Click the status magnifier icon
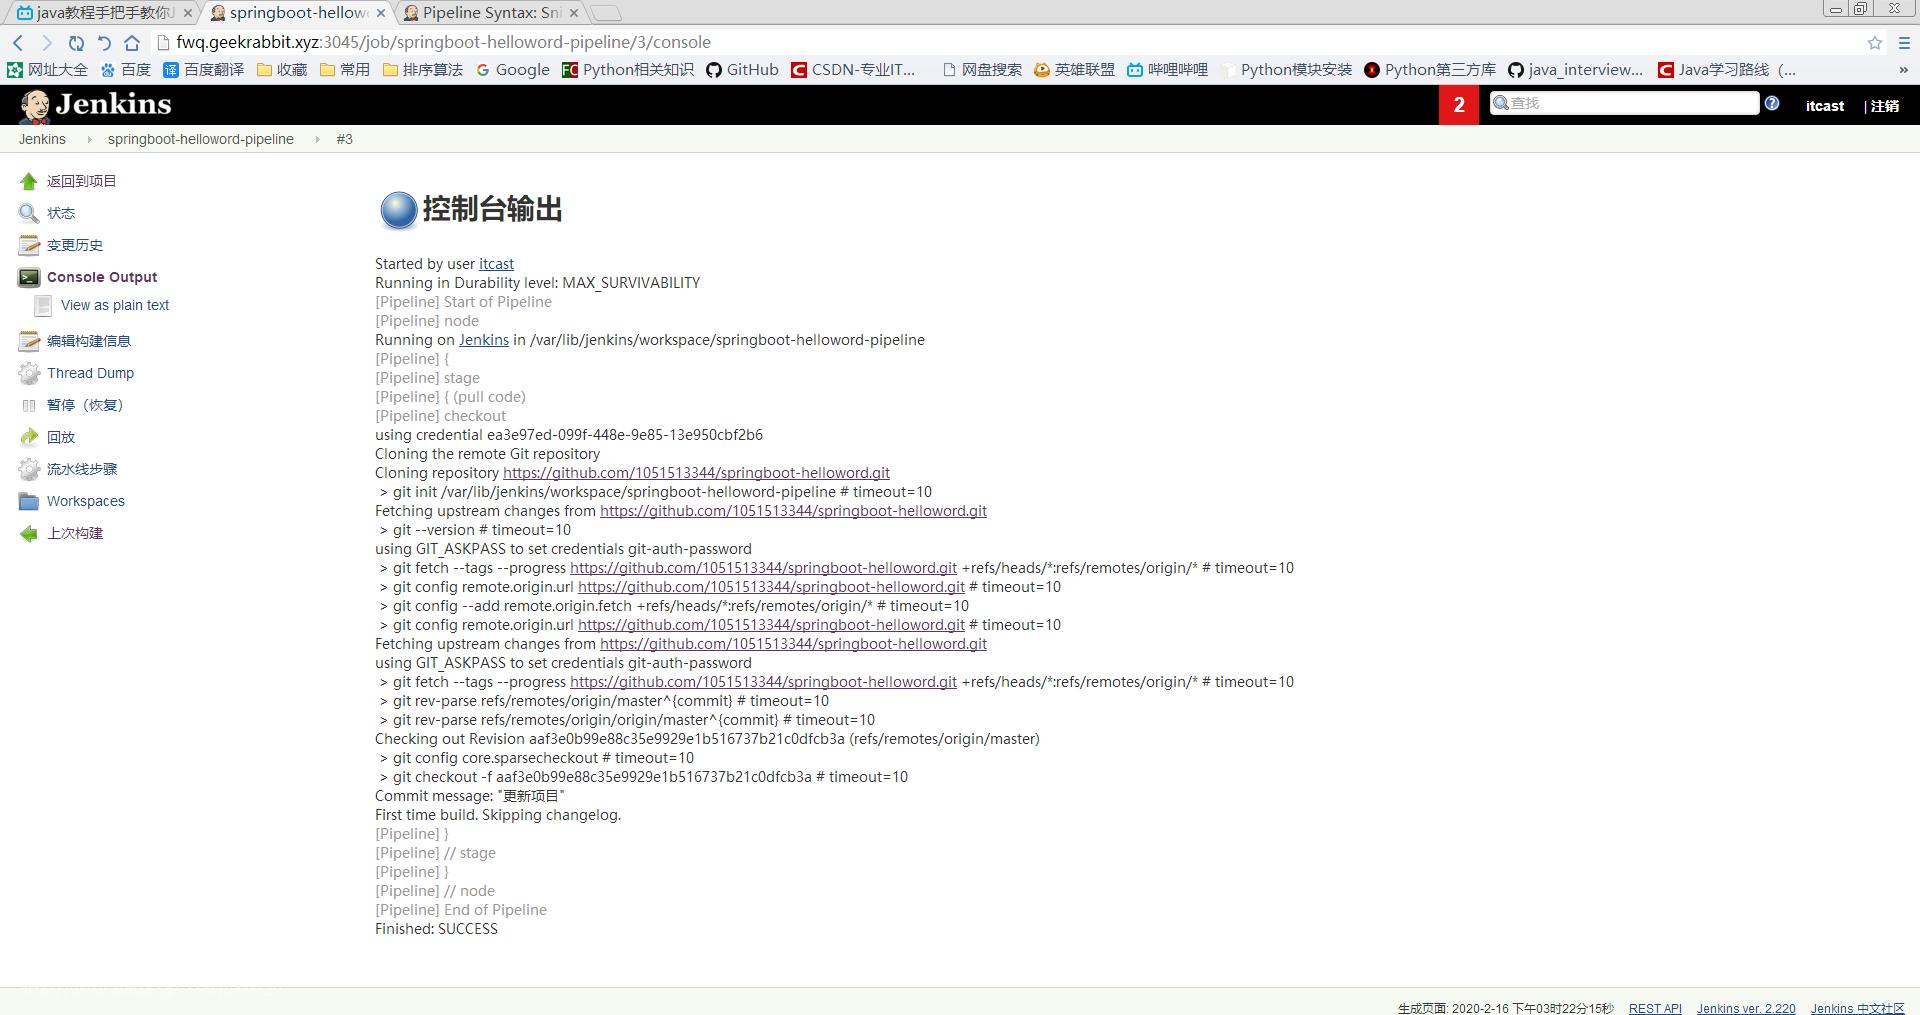1920x1015 pixels. pos(29,213)
